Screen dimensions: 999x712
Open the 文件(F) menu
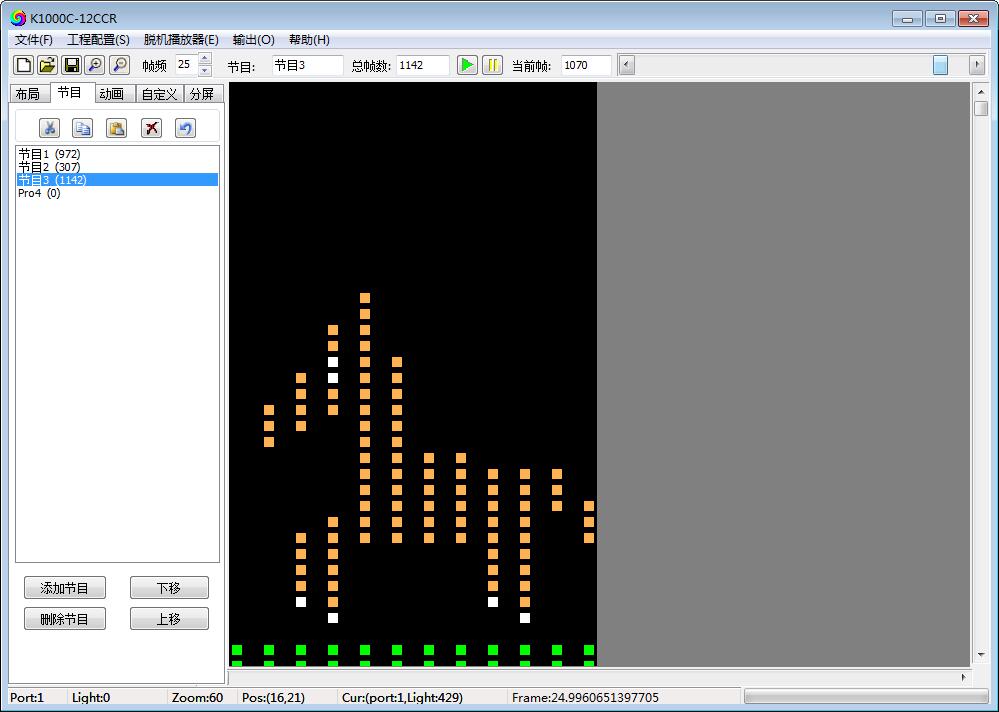33,39
